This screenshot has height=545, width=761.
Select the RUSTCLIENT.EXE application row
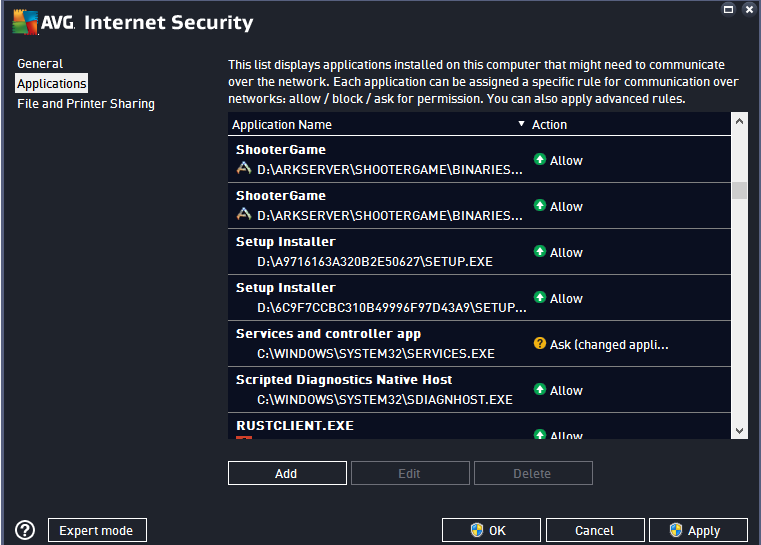pos(380,428)
